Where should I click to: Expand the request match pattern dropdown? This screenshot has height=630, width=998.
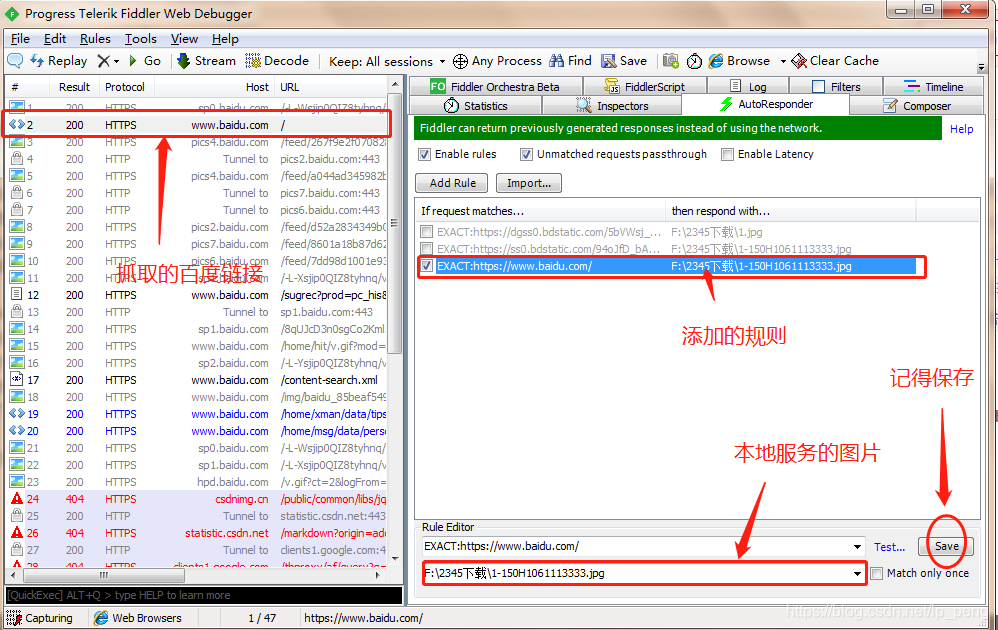click(857, 547)
